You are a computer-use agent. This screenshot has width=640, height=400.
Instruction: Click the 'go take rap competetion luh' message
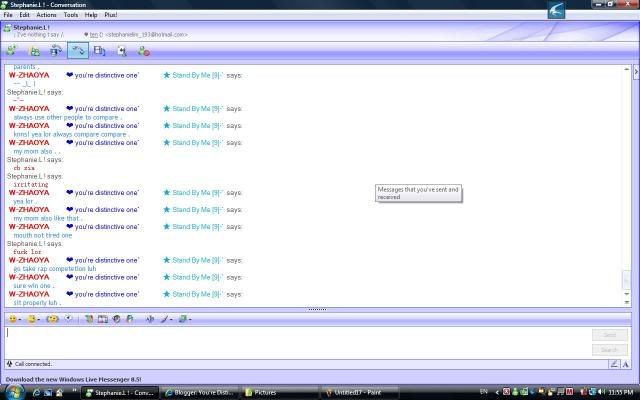[x=55, y=269]
